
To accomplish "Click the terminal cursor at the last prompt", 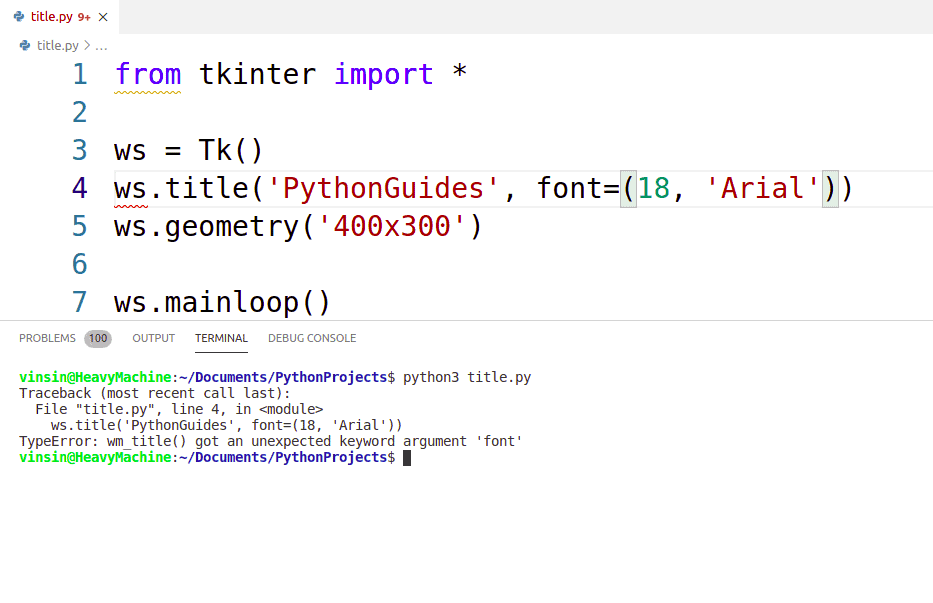I will (x=407, y=458).
